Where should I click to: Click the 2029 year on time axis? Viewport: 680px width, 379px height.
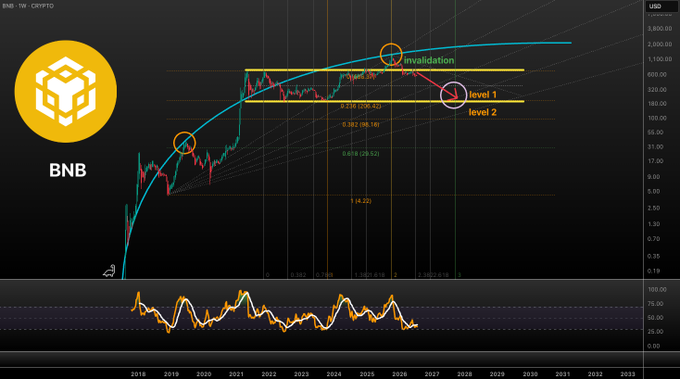(x=497, y=374)
